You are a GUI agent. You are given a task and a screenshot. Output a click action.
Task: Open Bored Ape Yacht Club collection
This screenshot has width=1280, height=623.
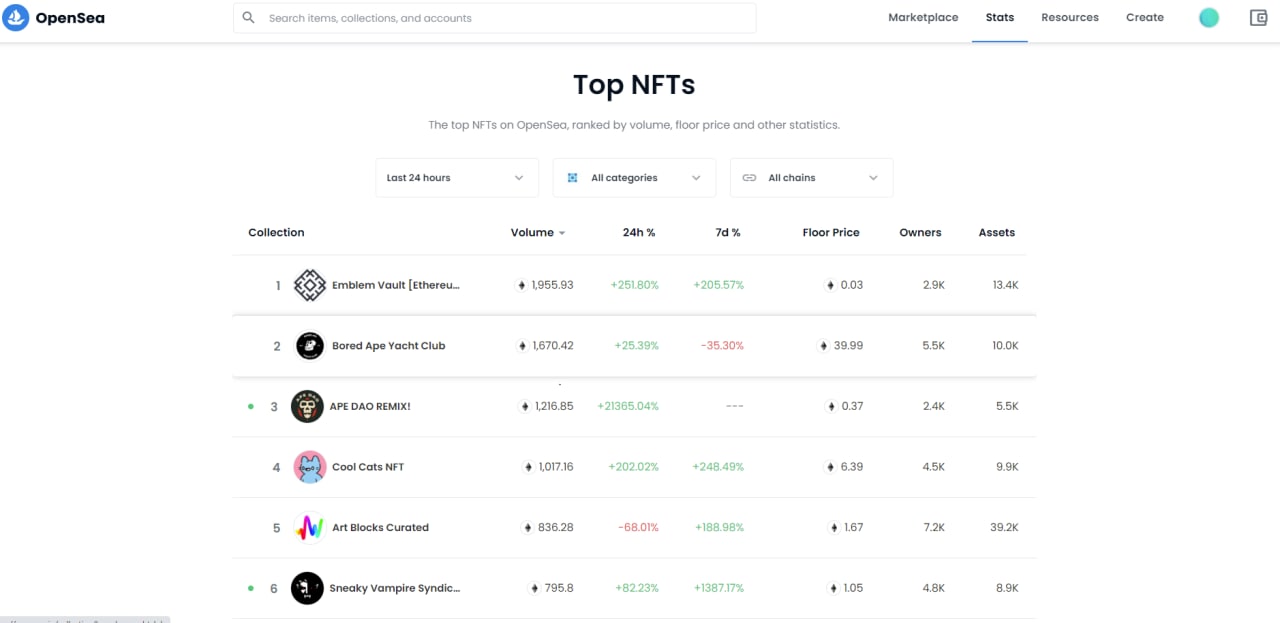pos(389,346)
